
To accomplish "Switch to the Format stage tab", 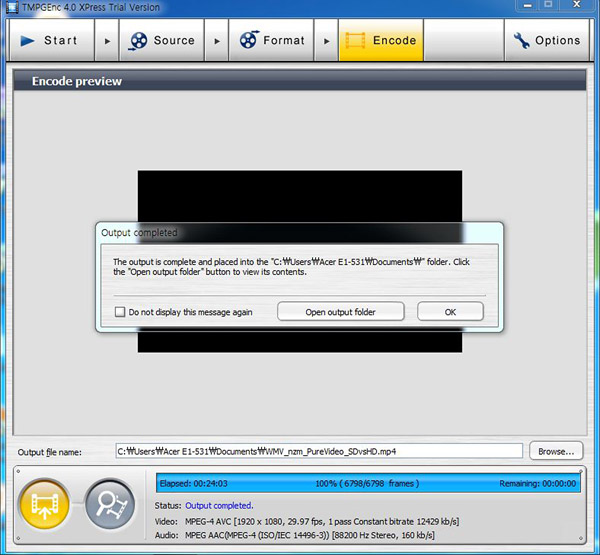I will (x=271, y=40).
